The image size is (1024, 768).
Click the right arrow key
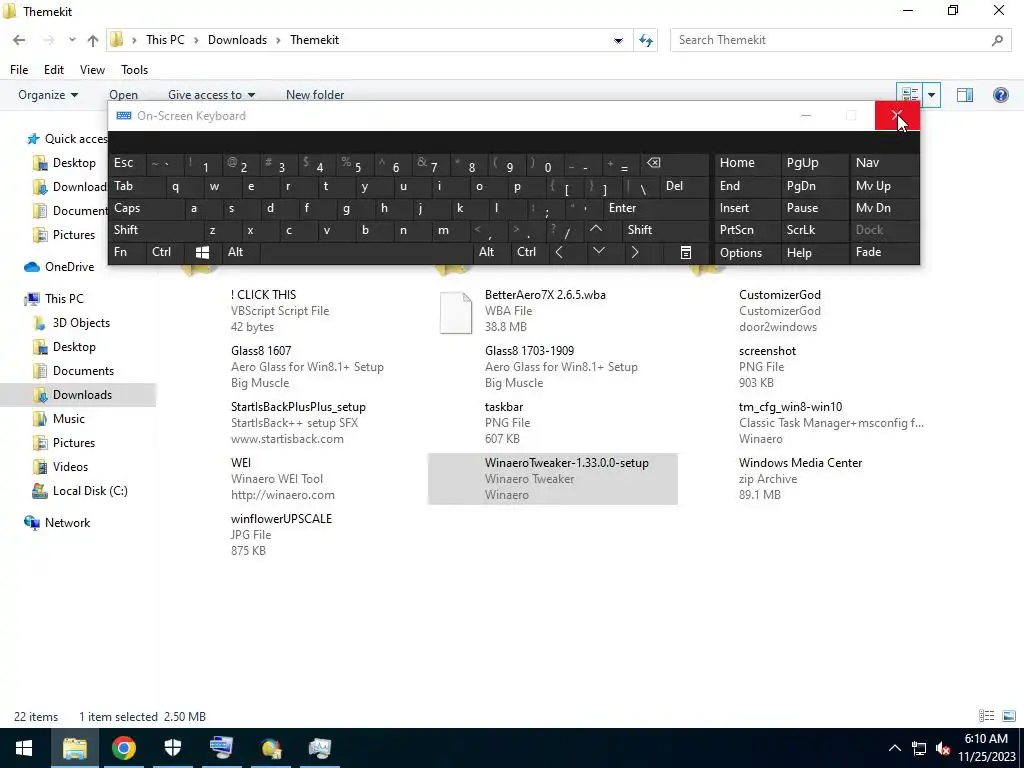click(635, 253)
